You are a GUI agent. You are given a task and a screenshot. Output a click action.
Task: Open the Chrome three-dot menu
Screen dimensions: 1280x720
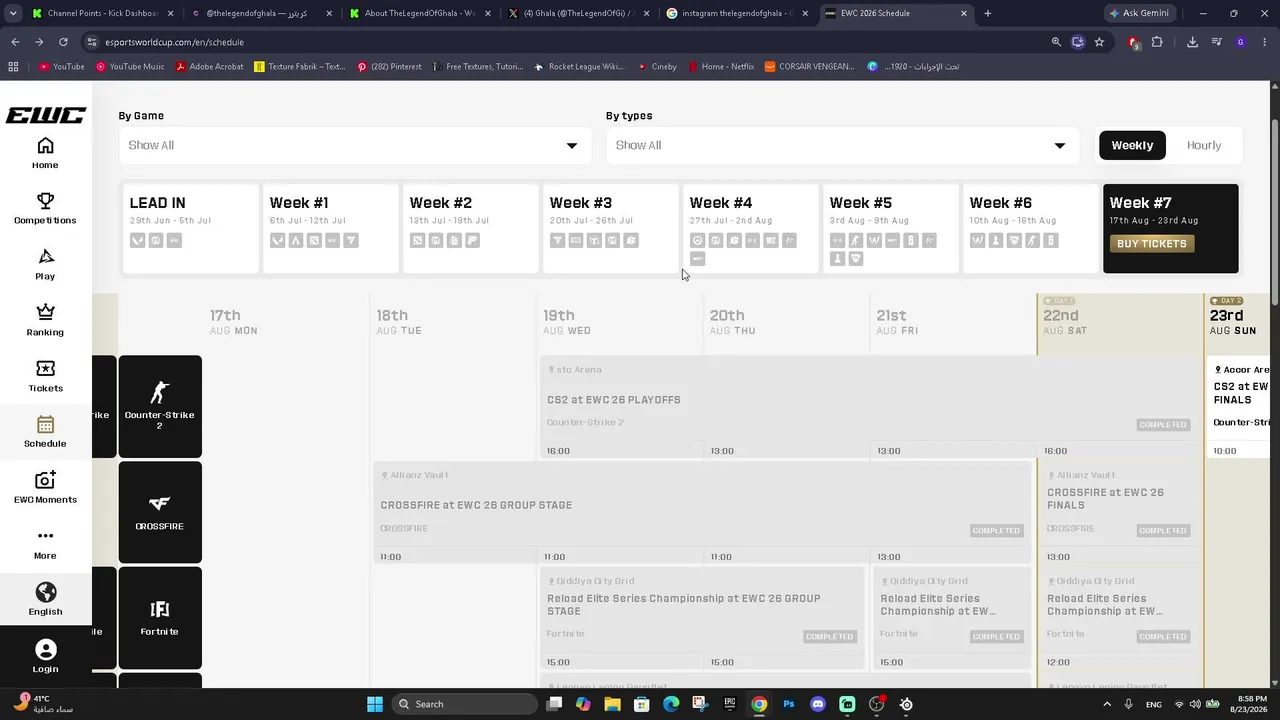click(1265, 42)
